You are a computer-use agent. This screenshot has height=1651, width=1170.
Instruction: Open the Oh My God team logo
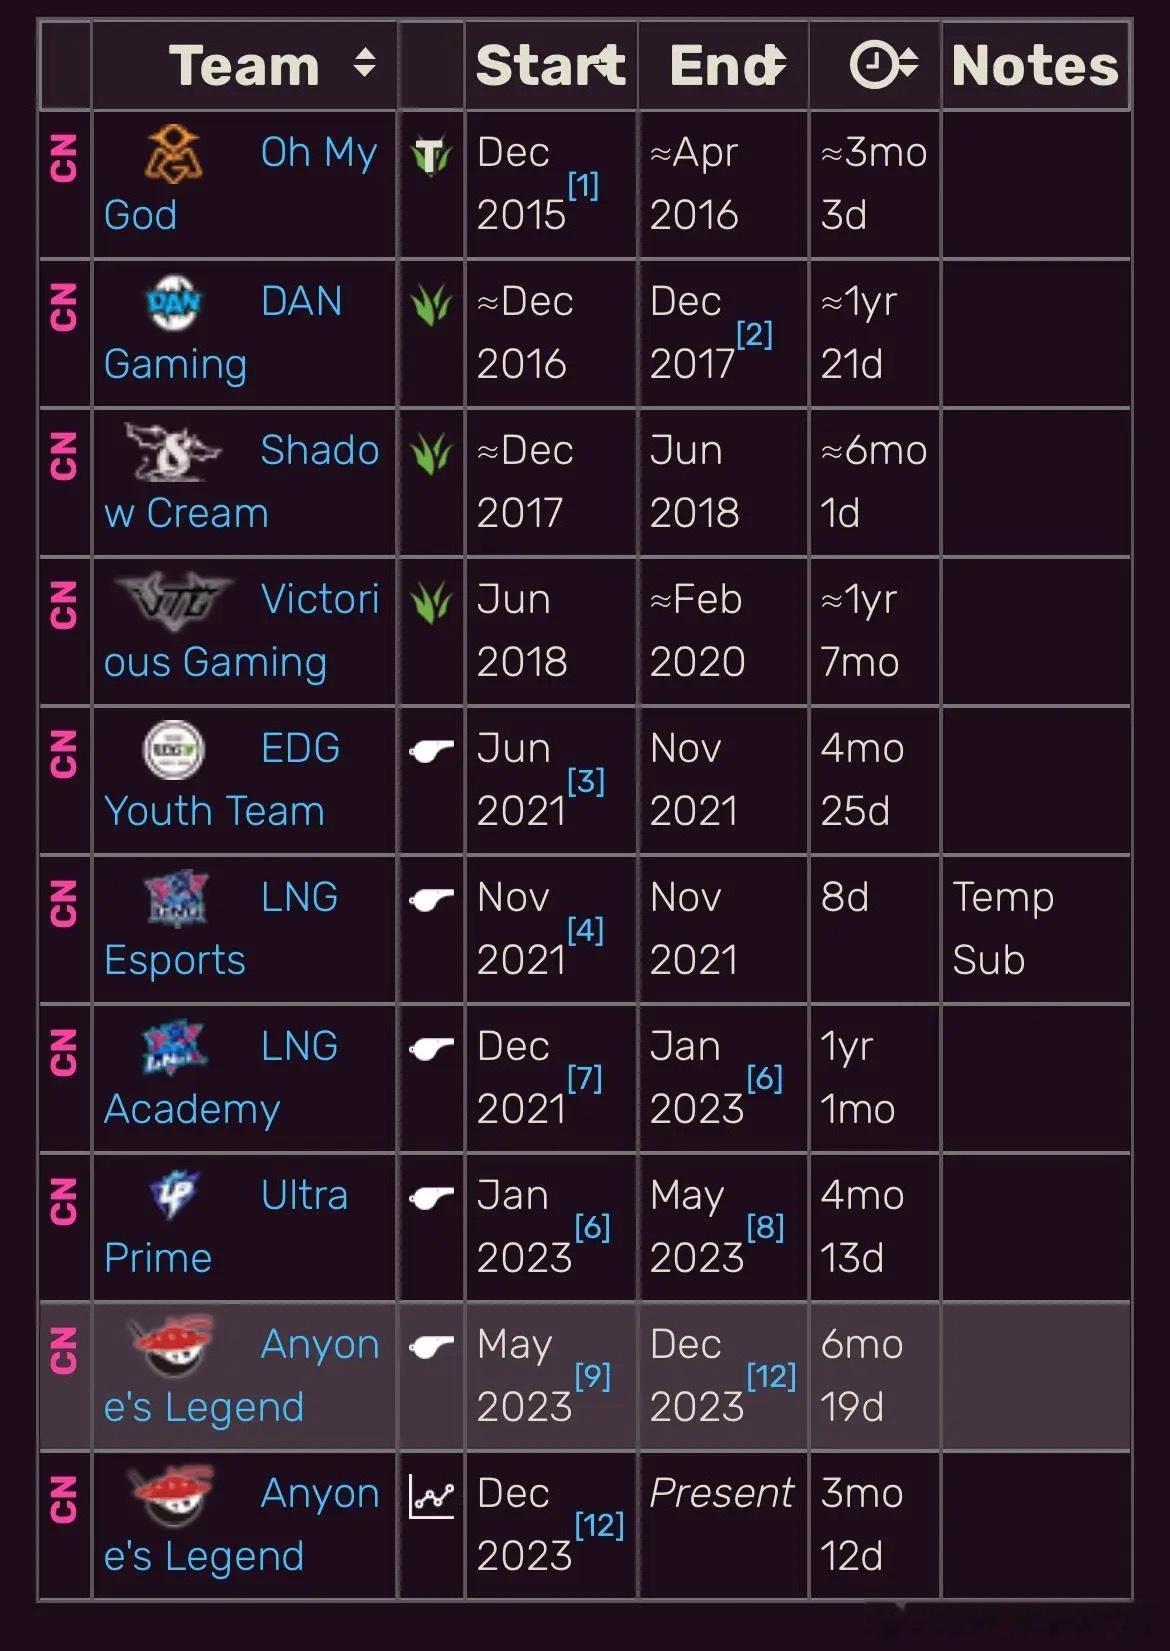tap(173, 154)
